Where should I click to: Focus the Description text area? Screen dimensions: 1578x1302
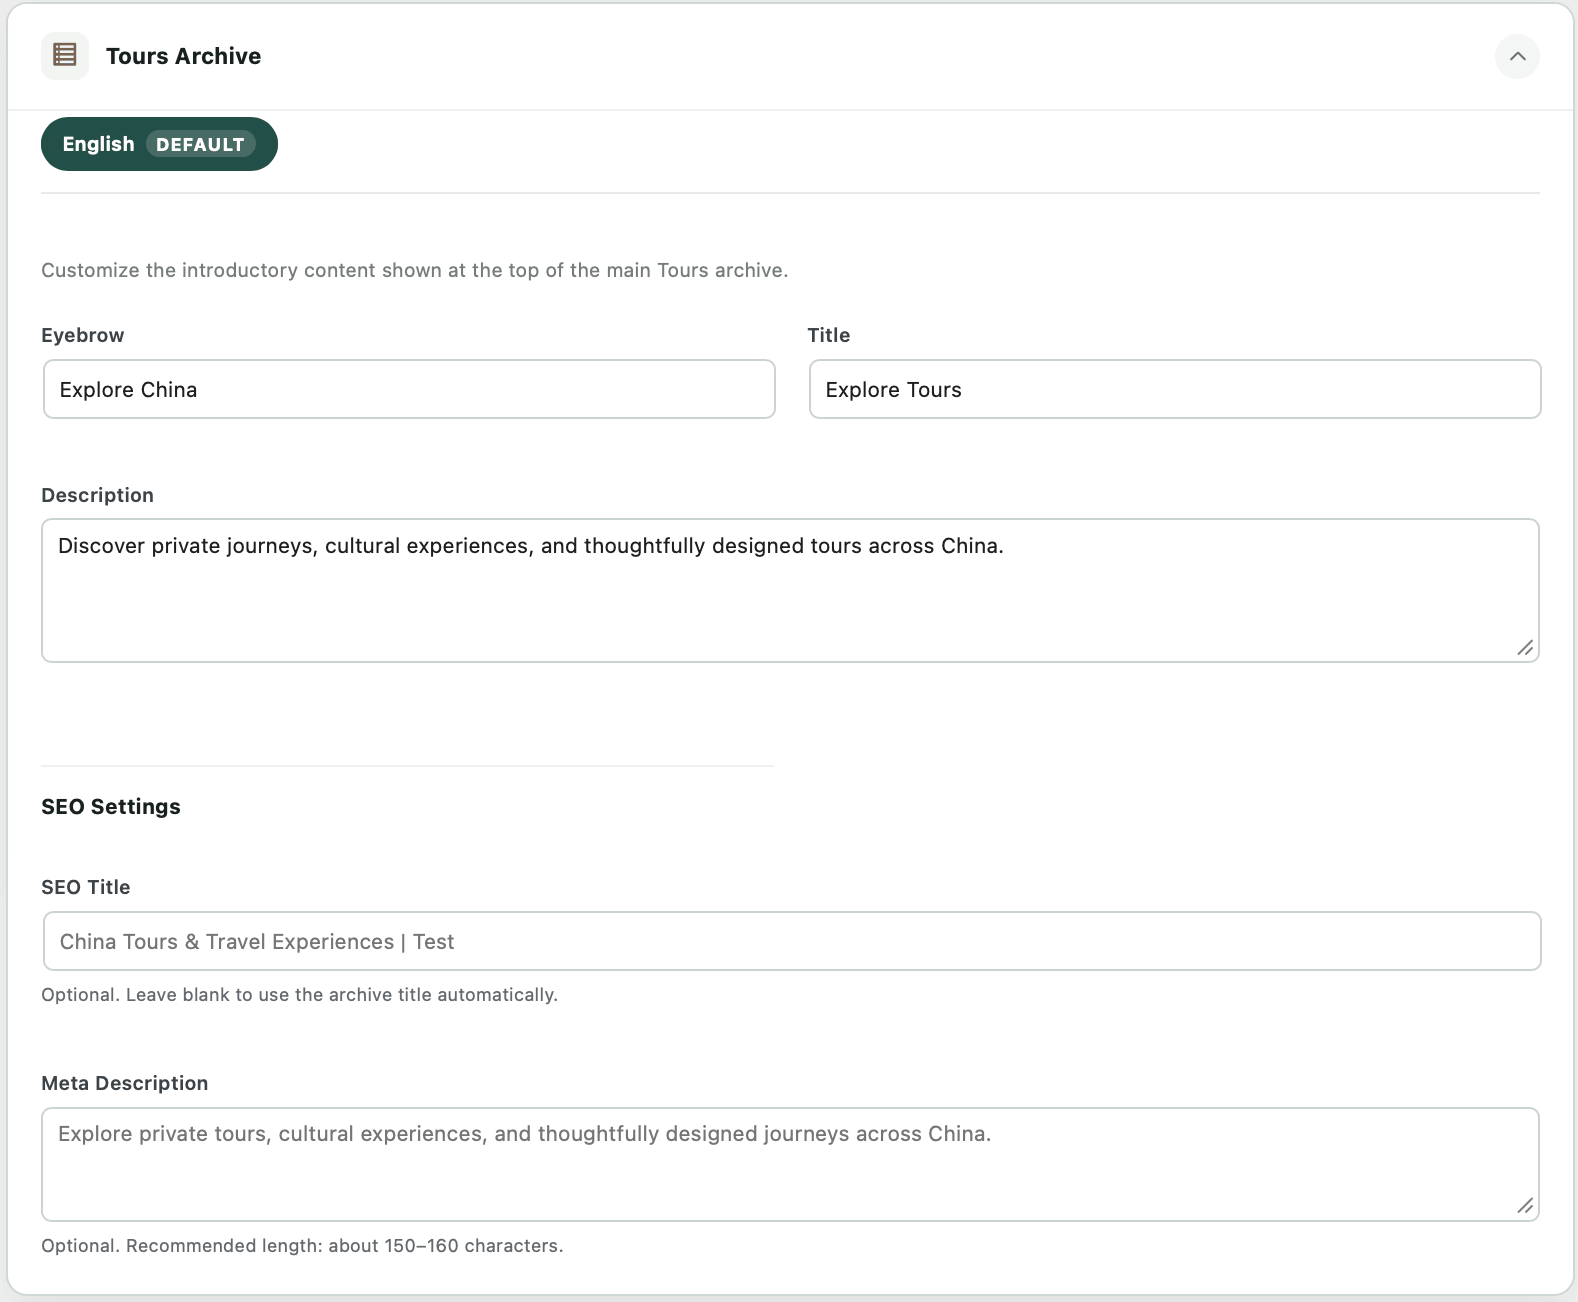point(790,590)
